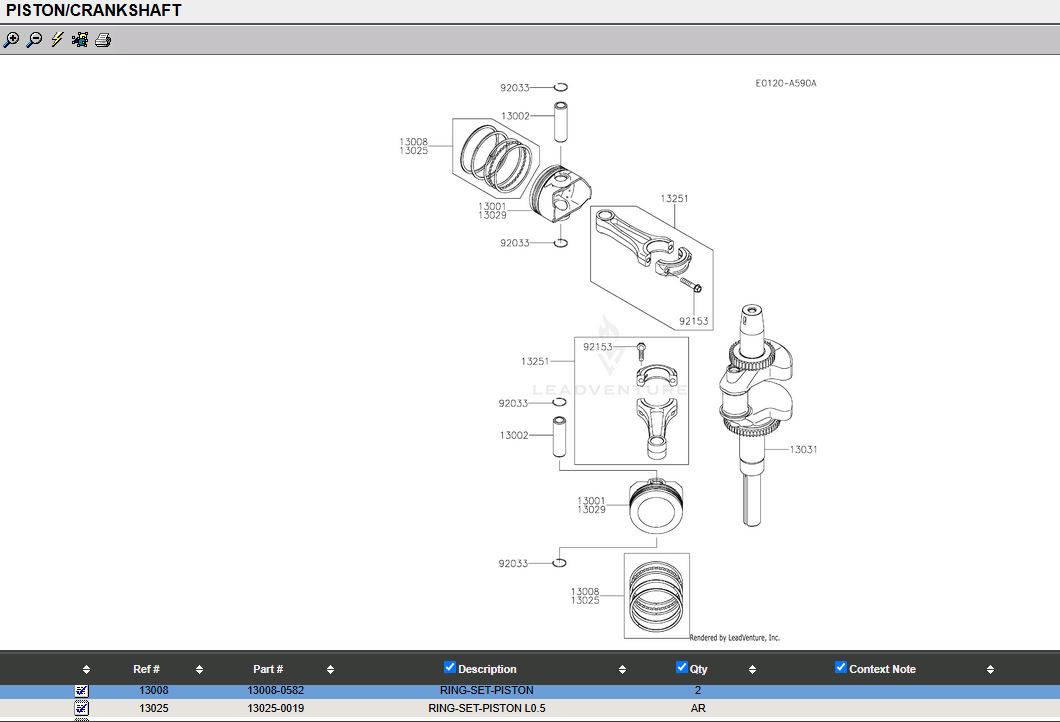Select the RING-SET-PISTON L0.5 description cell

(x=487, y=708)
